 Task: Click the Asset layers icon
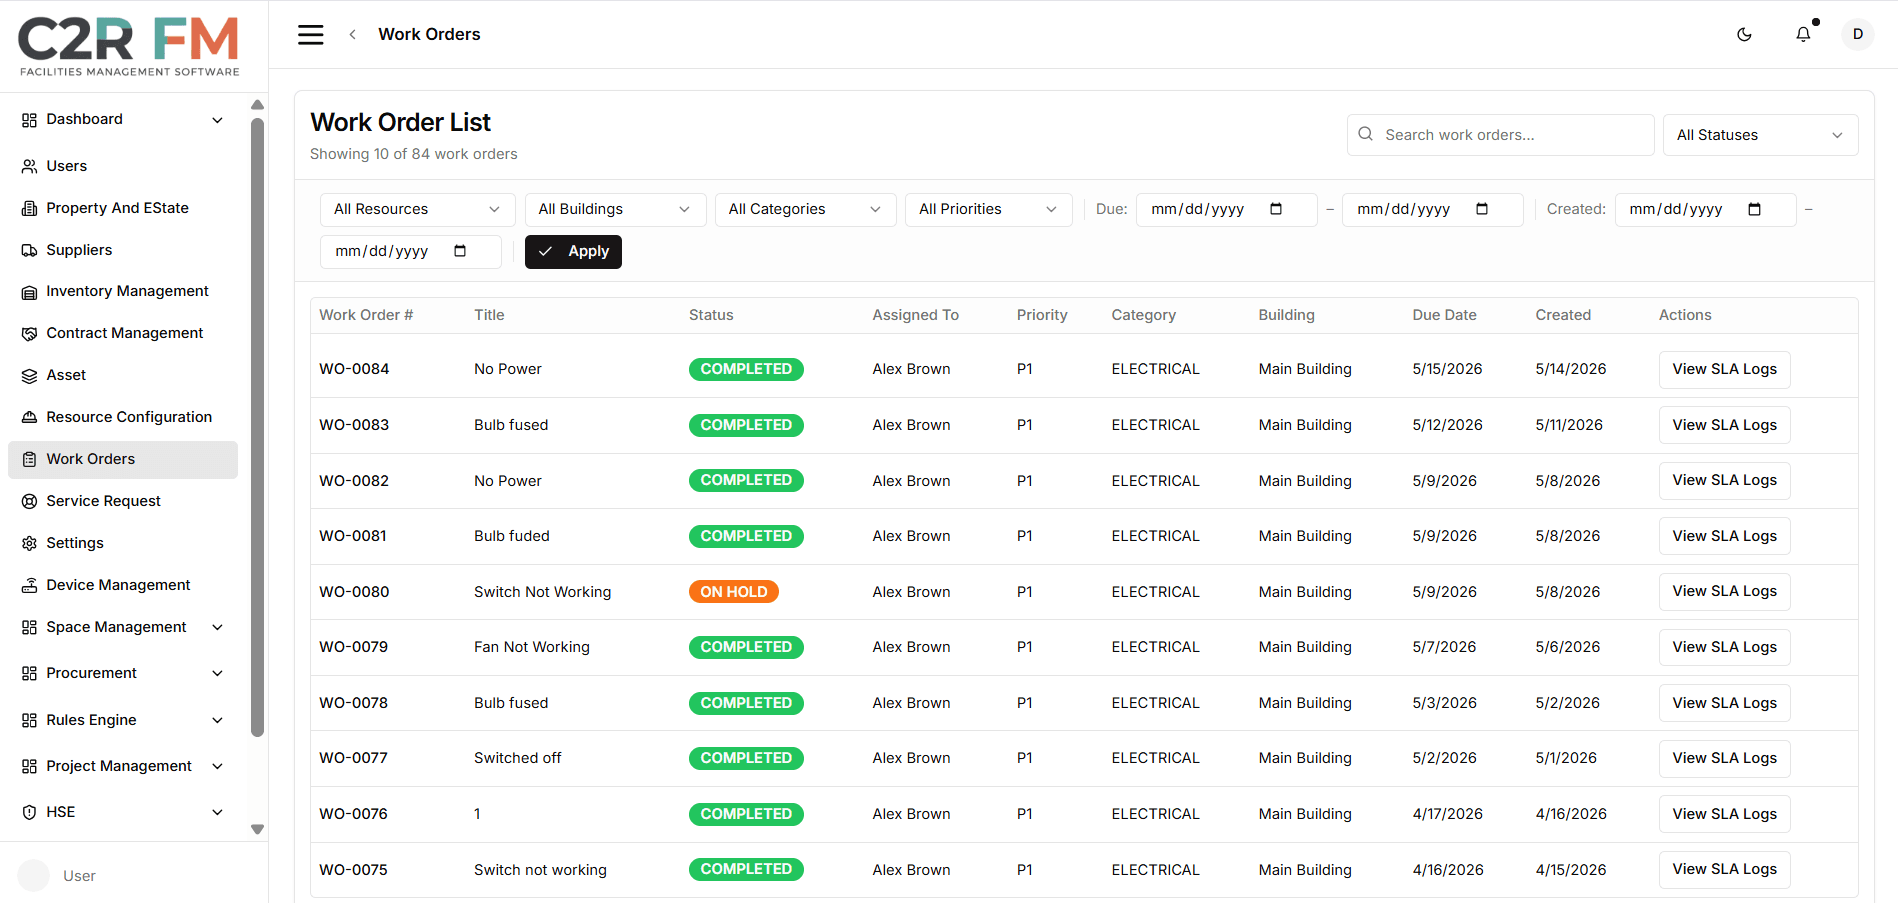(x=29, y=375)
